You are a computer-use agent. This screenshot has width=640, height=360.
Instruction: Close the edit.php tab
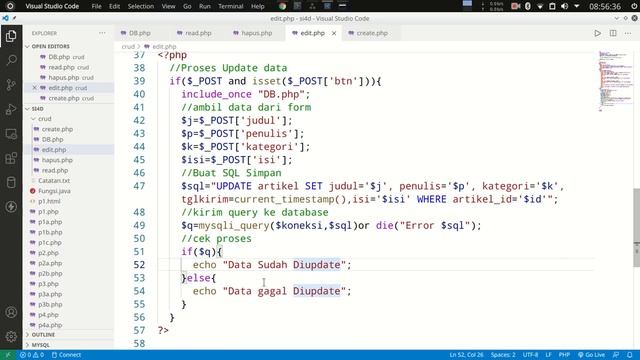pos(334,33)
